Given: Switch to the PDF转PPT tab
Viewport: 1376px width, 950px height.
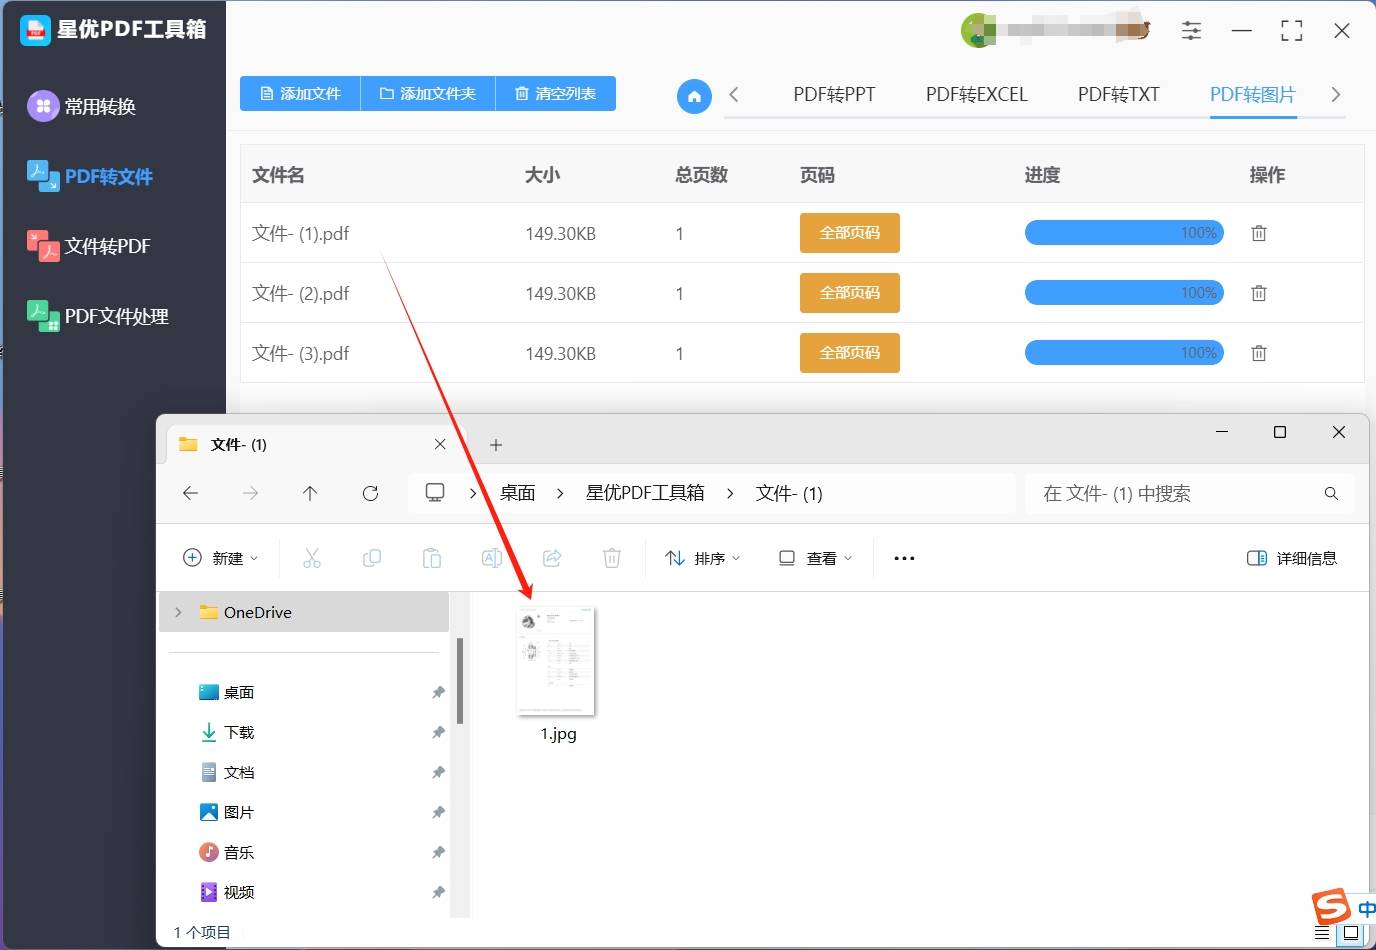Looking at the screenshot, I should point(834,95).
